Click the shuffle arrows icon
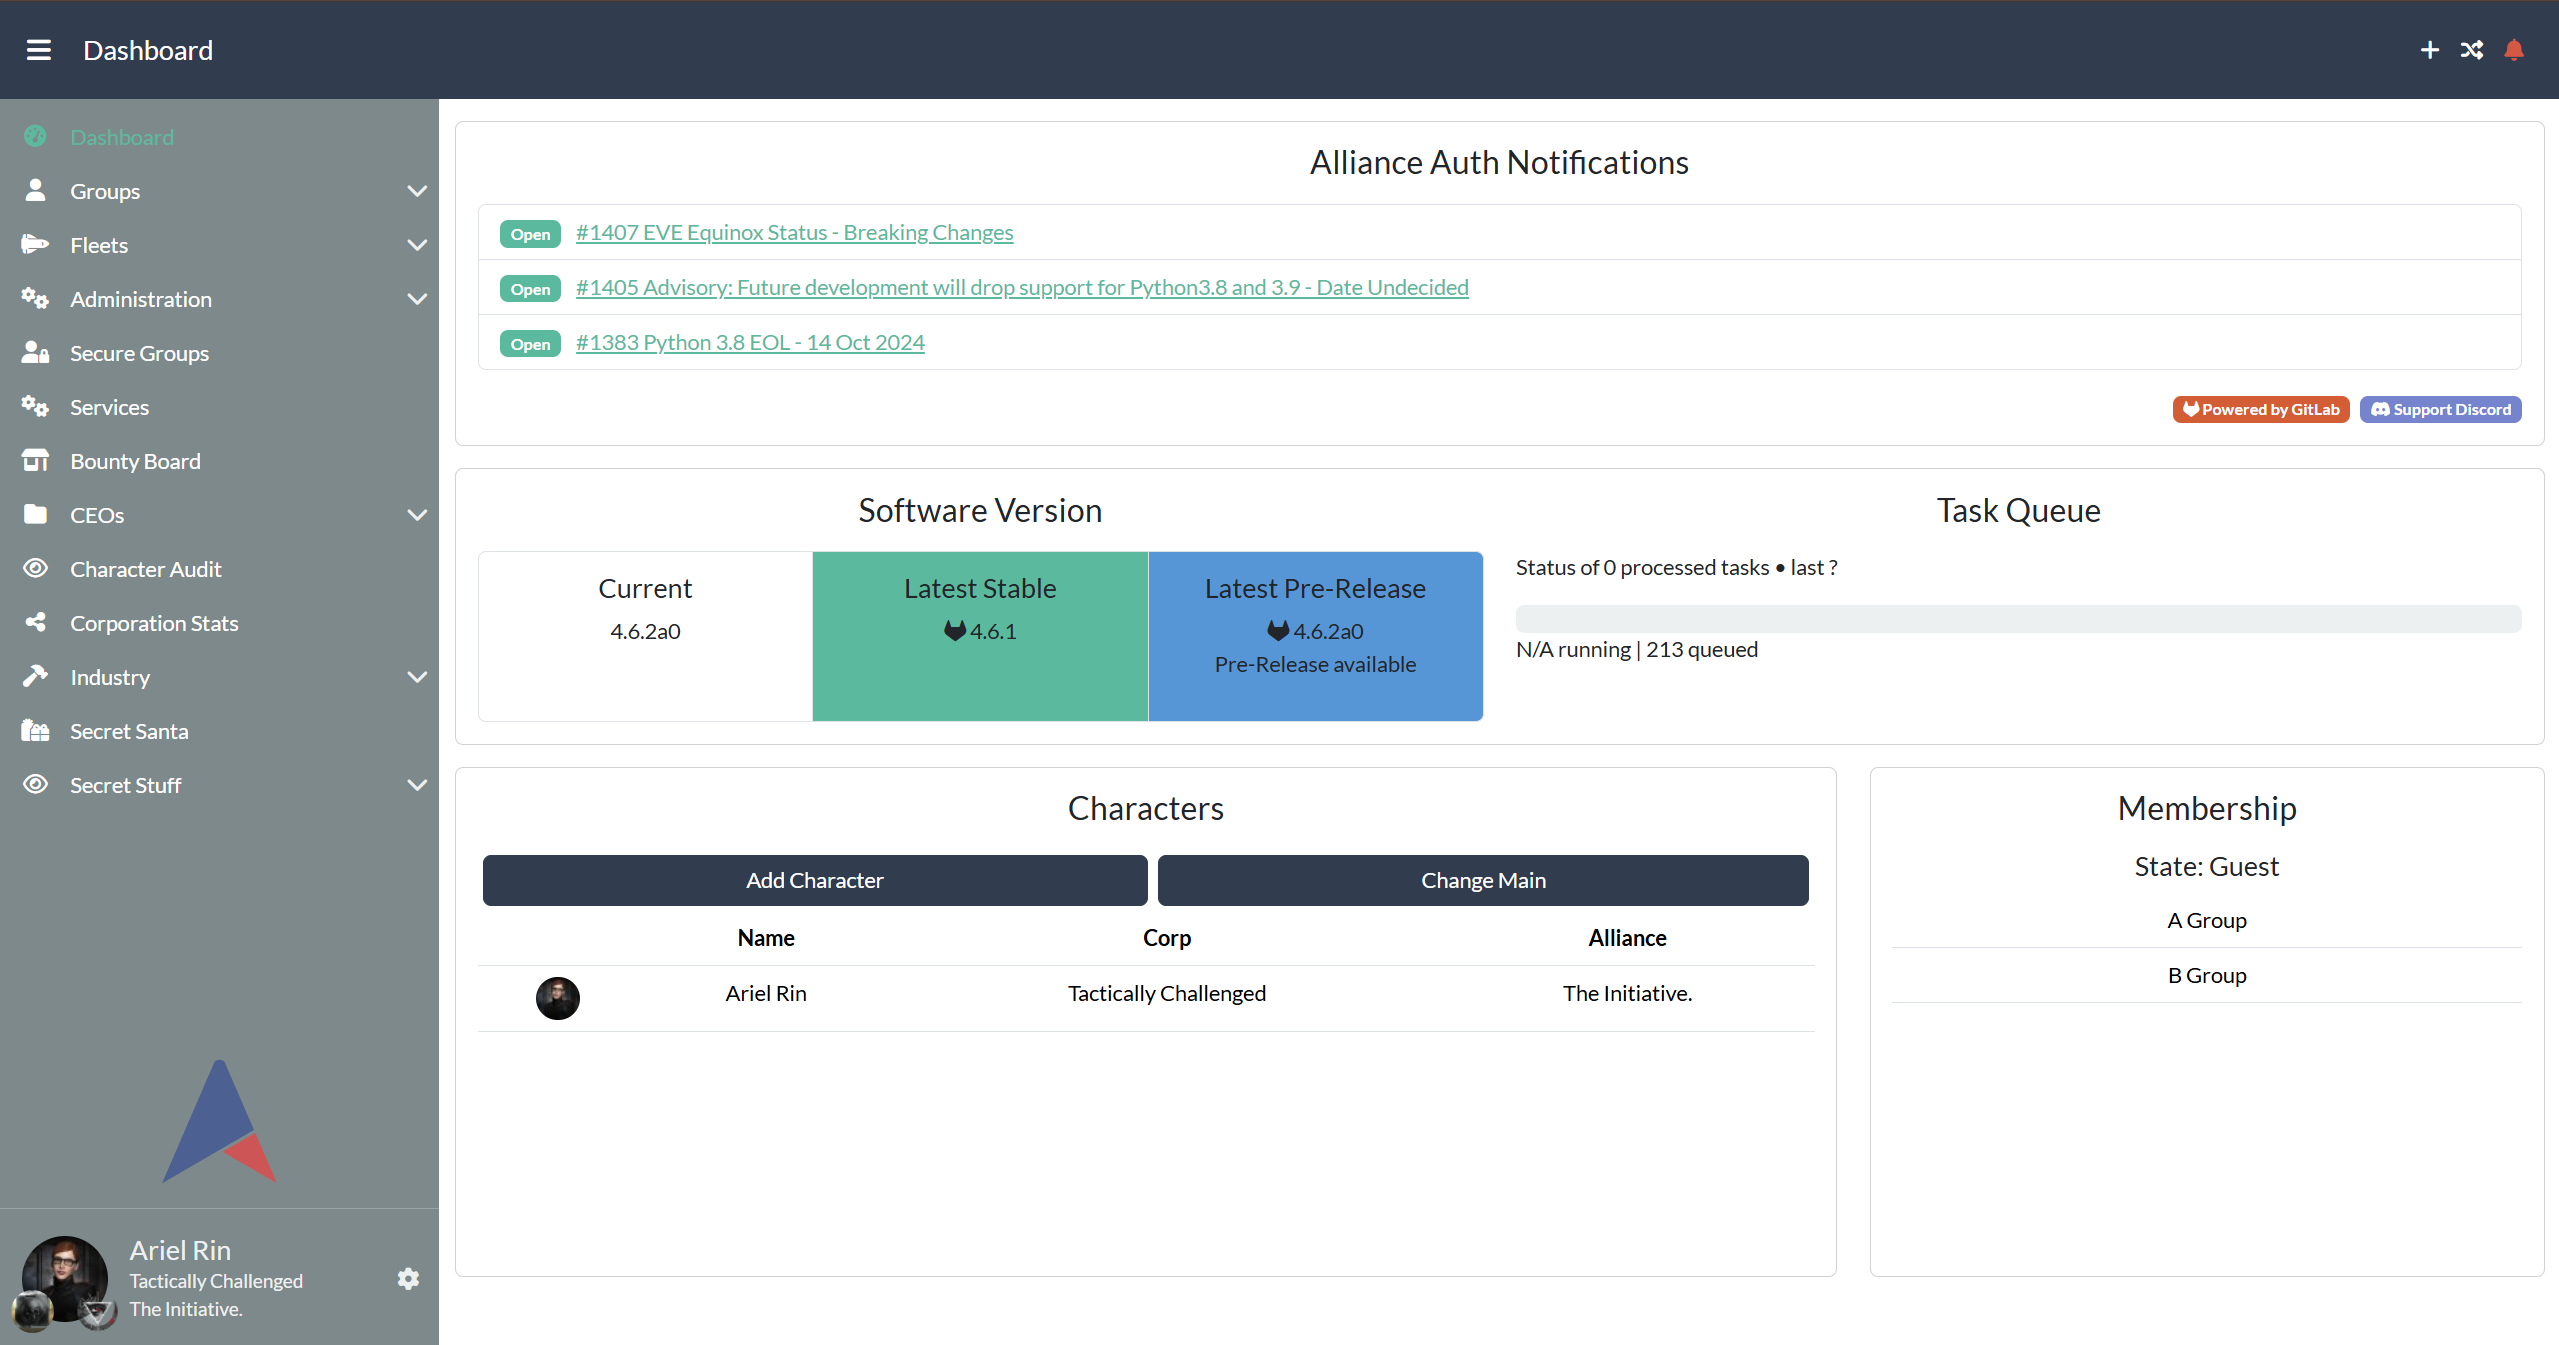 pos(2472,50)
